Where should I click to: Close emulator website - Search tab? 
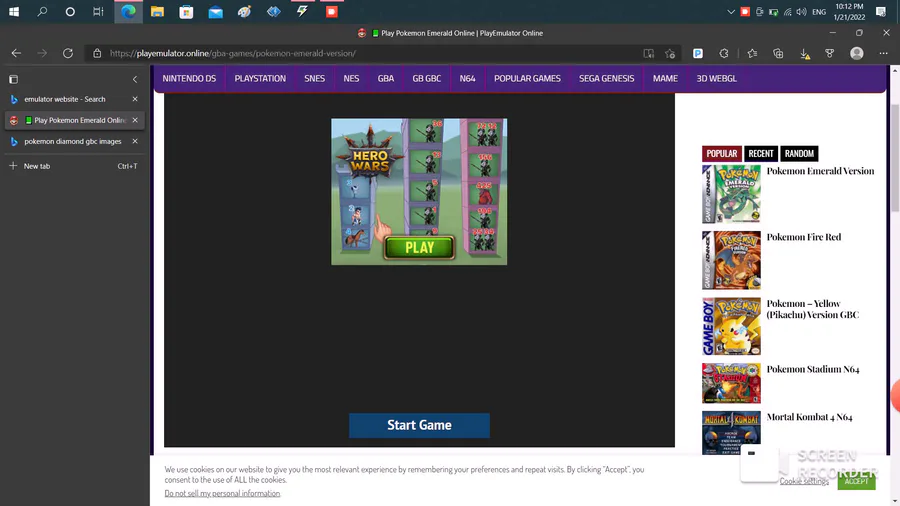[x=135, y=99]
